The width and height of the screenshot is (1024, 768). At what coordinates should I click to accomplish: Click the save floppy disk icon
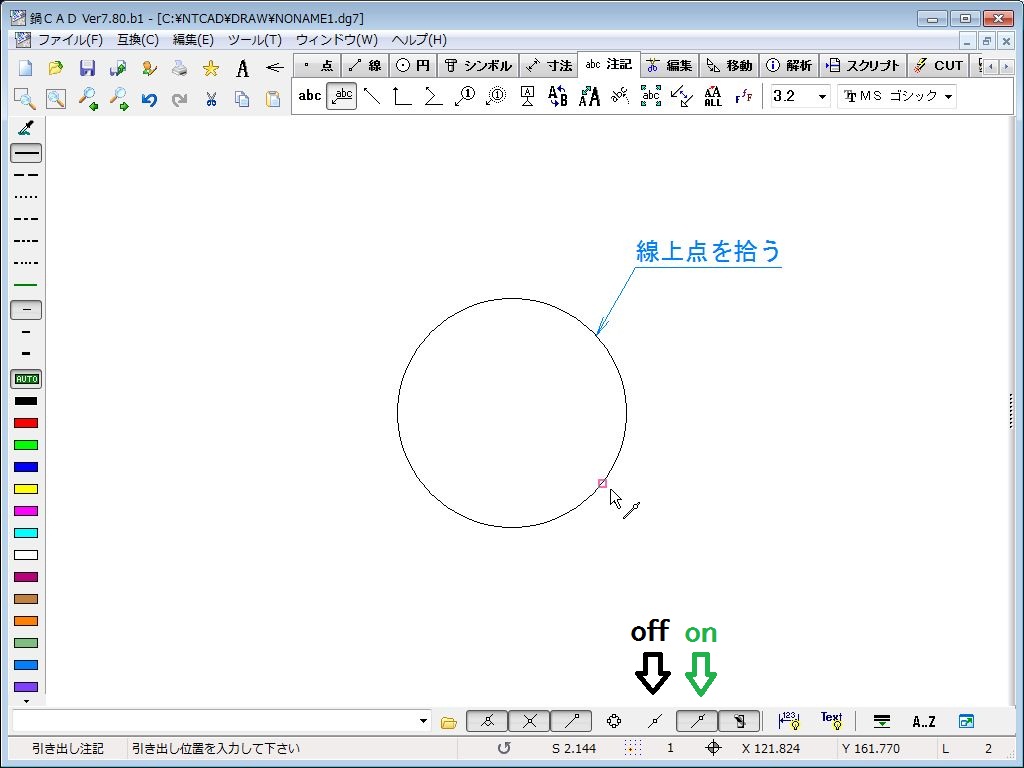click(87, 68)
